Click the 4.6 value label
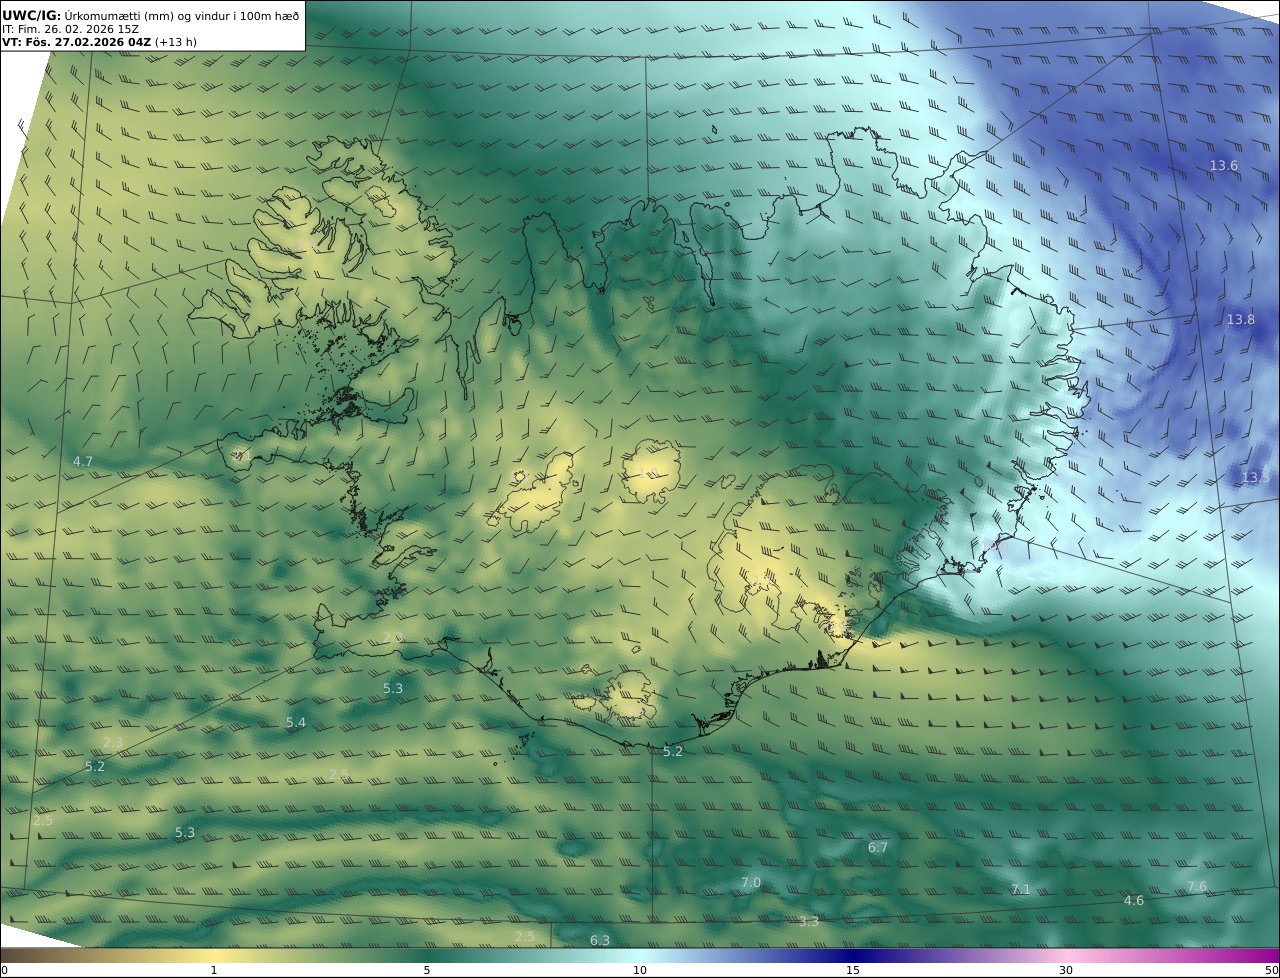This screenshot has width=1280, height=978. point(1134,901)
